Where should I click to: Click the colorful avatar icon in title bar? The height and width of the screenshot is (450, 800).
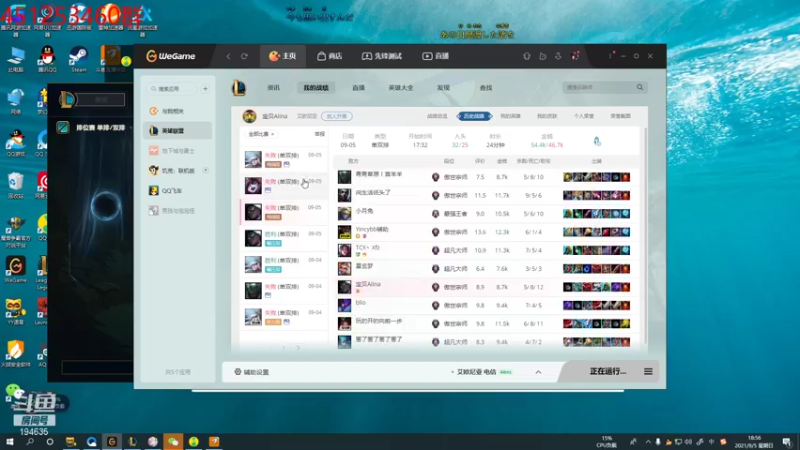[x=576, y=56]
